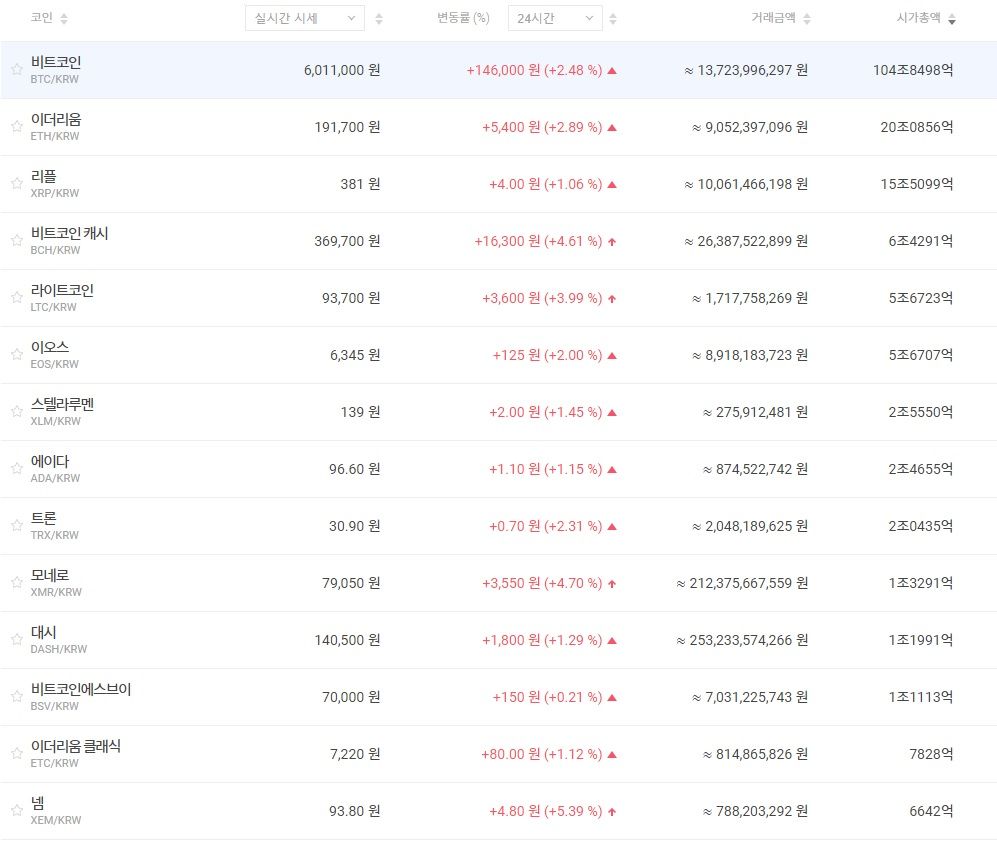The width and height of the screenshot is (997, 843).
Task: Favorite the 이더리움 ETH/KRW star
Action: point(17,127)
